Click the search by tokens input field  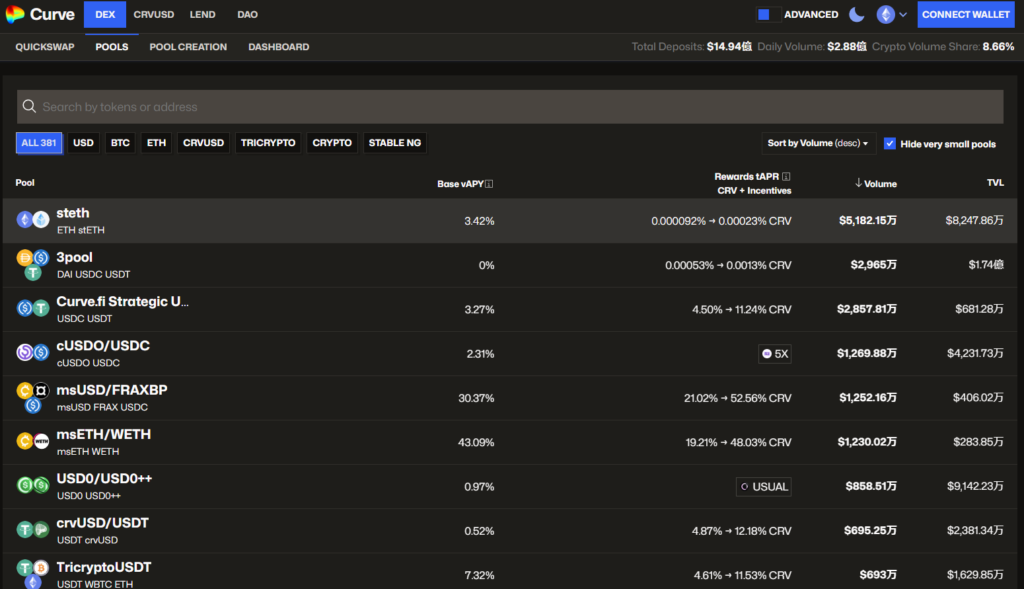(510, 106)
